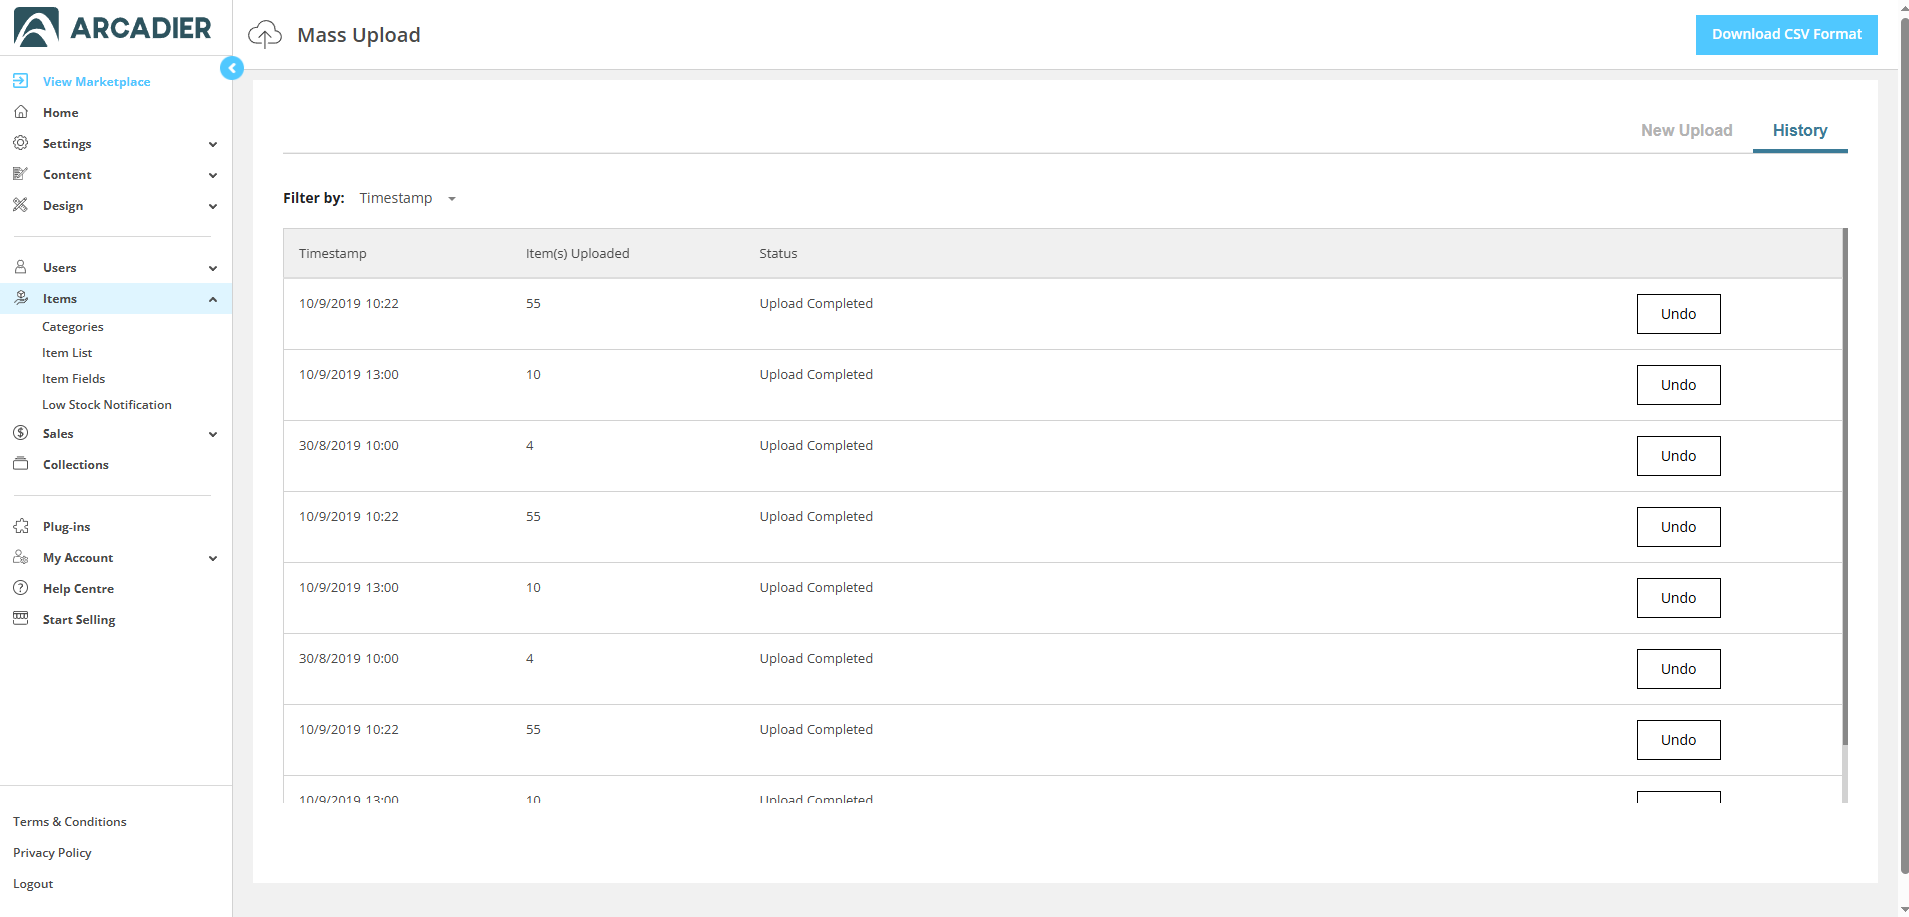Viewport: 1909px width, 917px height.
Task: Click the History table scrollbar
Action: pyautogui.click(x=1845, y=486)
